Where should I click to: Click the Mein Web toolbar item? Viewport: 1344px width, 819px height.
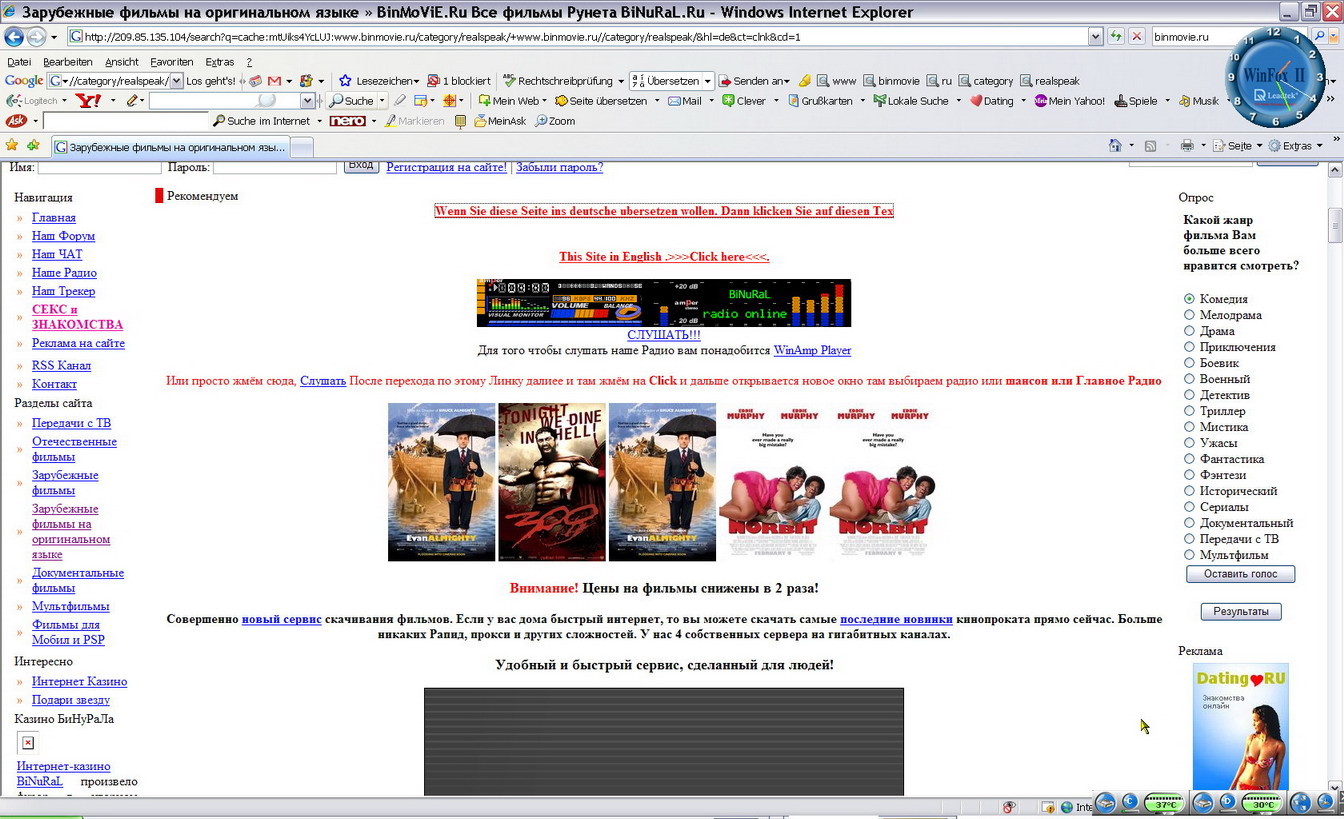point(509,101)
